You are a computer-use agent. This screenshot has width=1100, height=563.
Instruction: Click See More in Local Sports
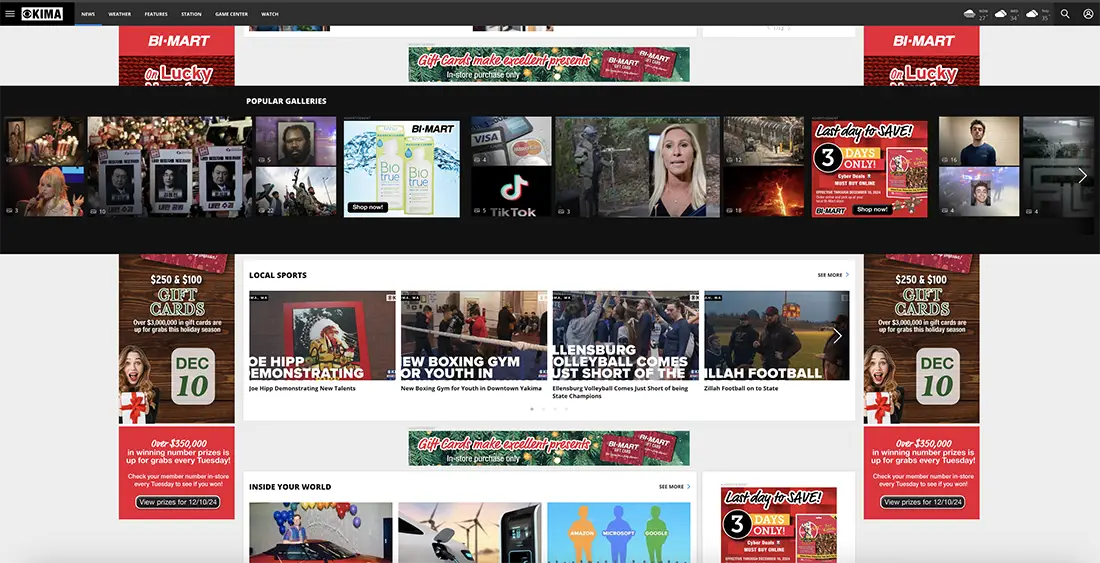coord(833,275)
